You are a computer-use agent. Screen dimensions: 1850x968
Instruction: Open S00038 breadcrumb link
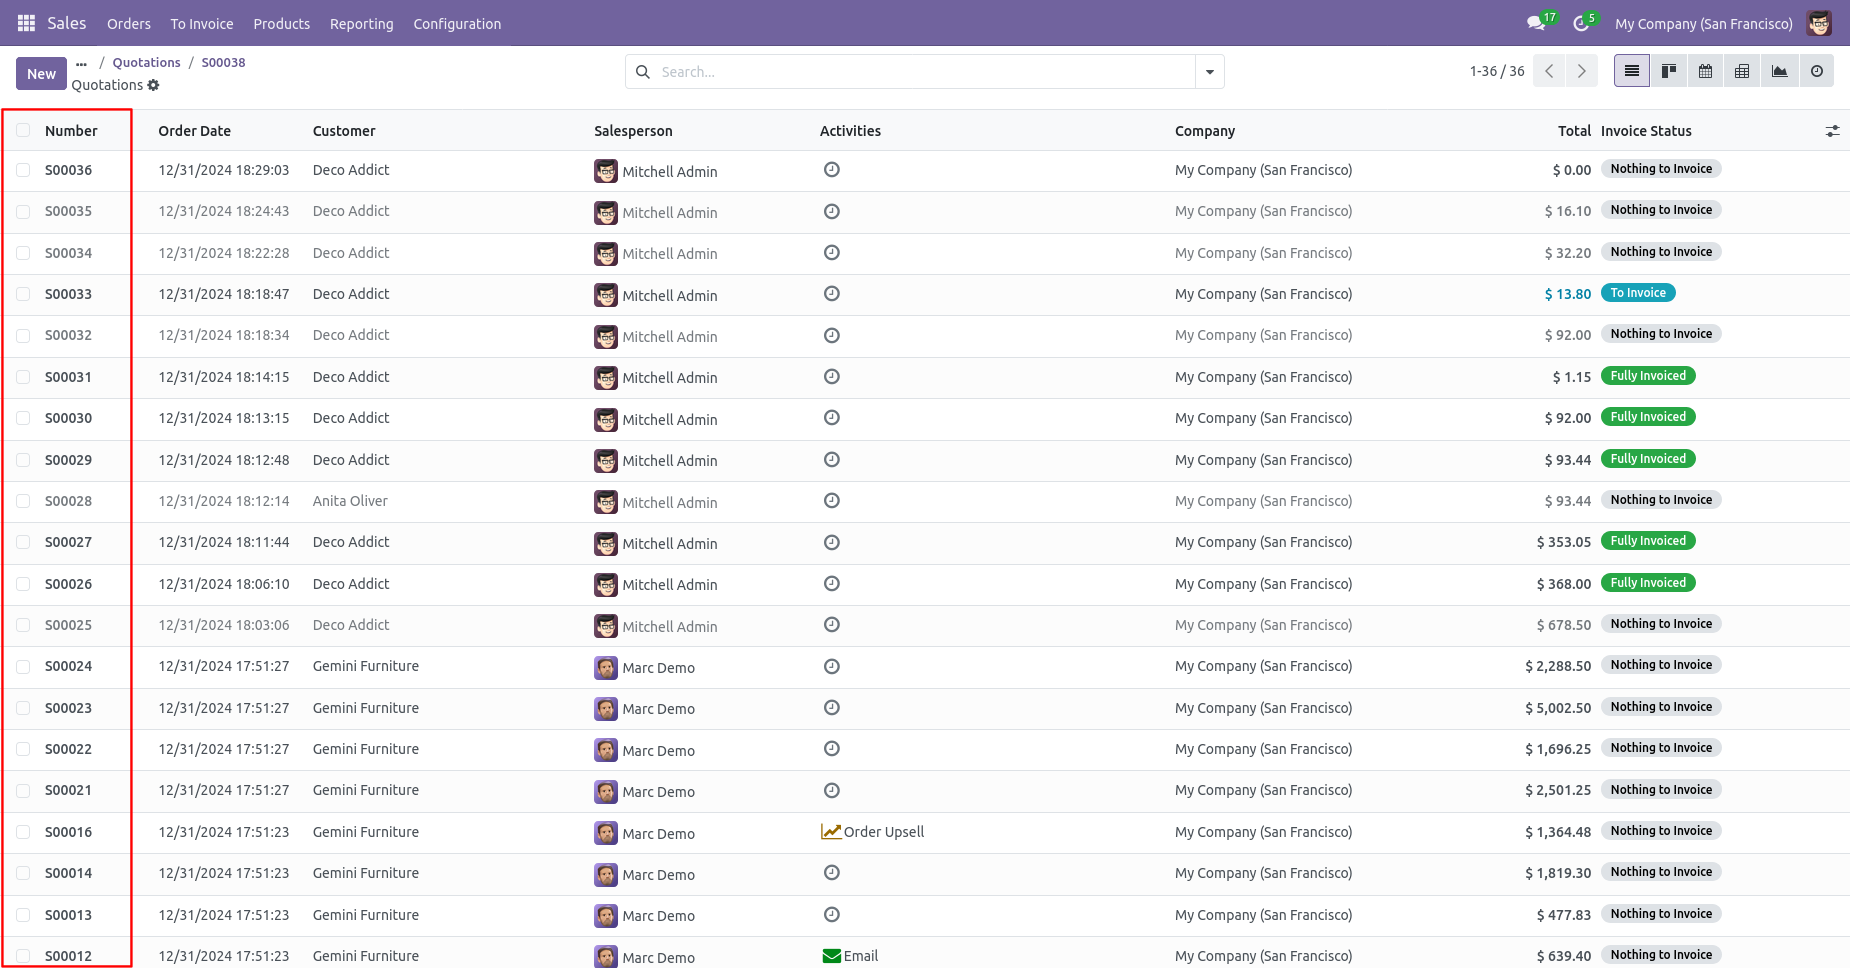pyautogui.click(x=223, y=62)
